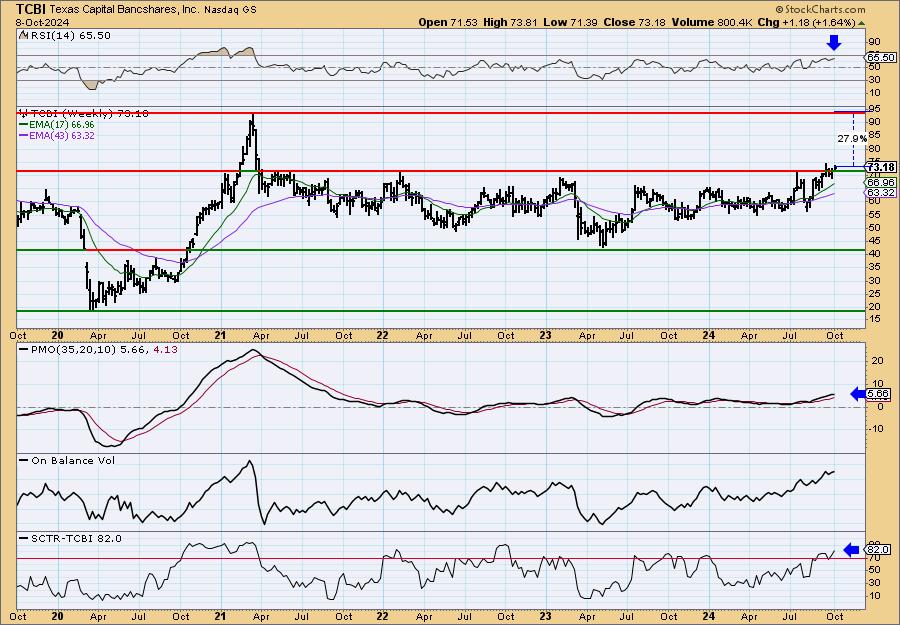Click the black PMO line swatch

click(x=24, y=348)
